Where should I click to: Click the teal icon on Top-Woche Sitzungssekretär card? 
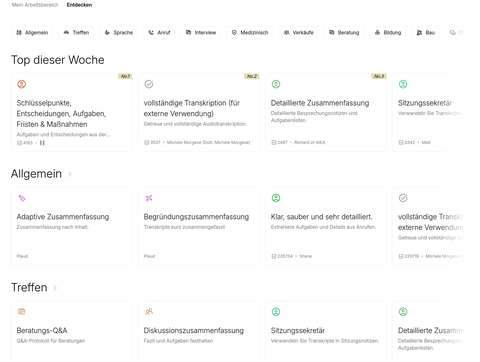point(403,84)
